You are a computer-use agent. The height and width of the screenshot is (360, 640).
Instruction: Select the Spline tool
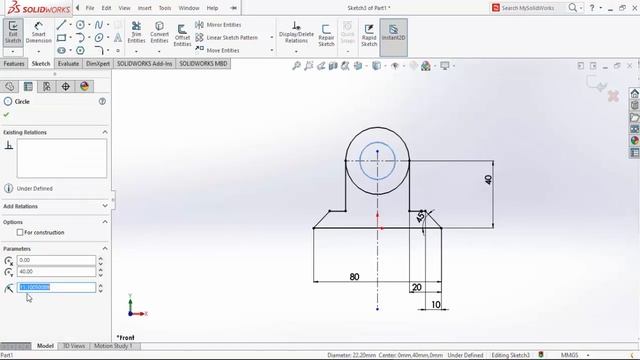(x=99, y=25)
